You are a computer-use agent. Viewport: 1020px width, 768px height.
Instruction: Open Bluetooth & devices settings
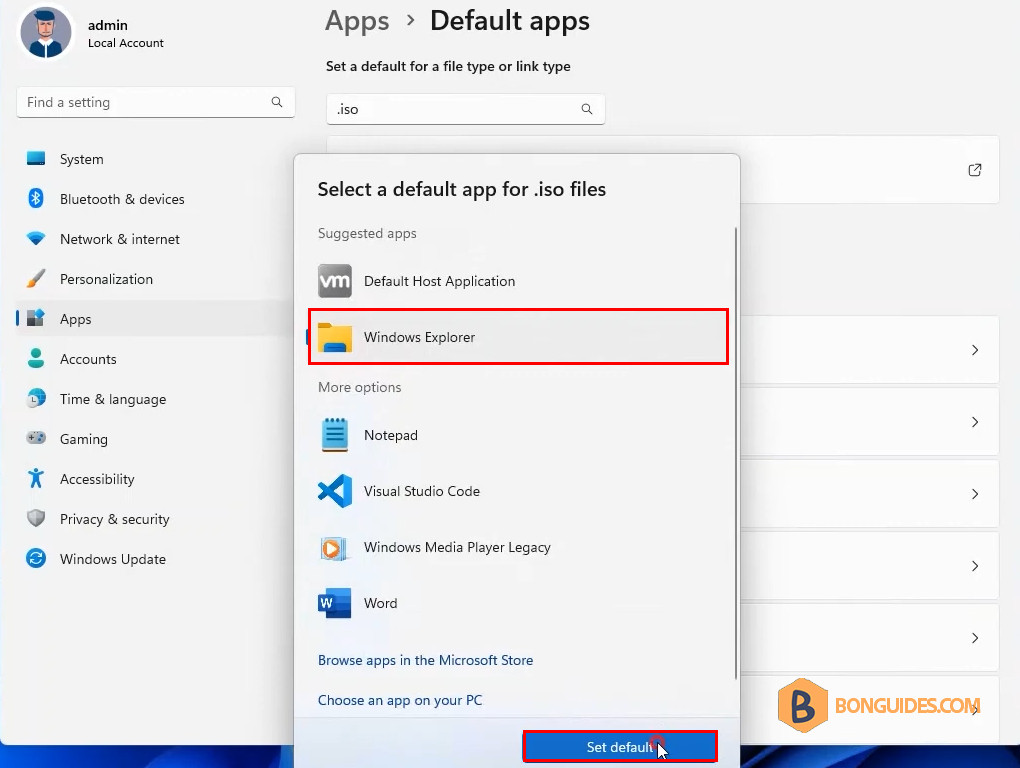tap(122, 199)
